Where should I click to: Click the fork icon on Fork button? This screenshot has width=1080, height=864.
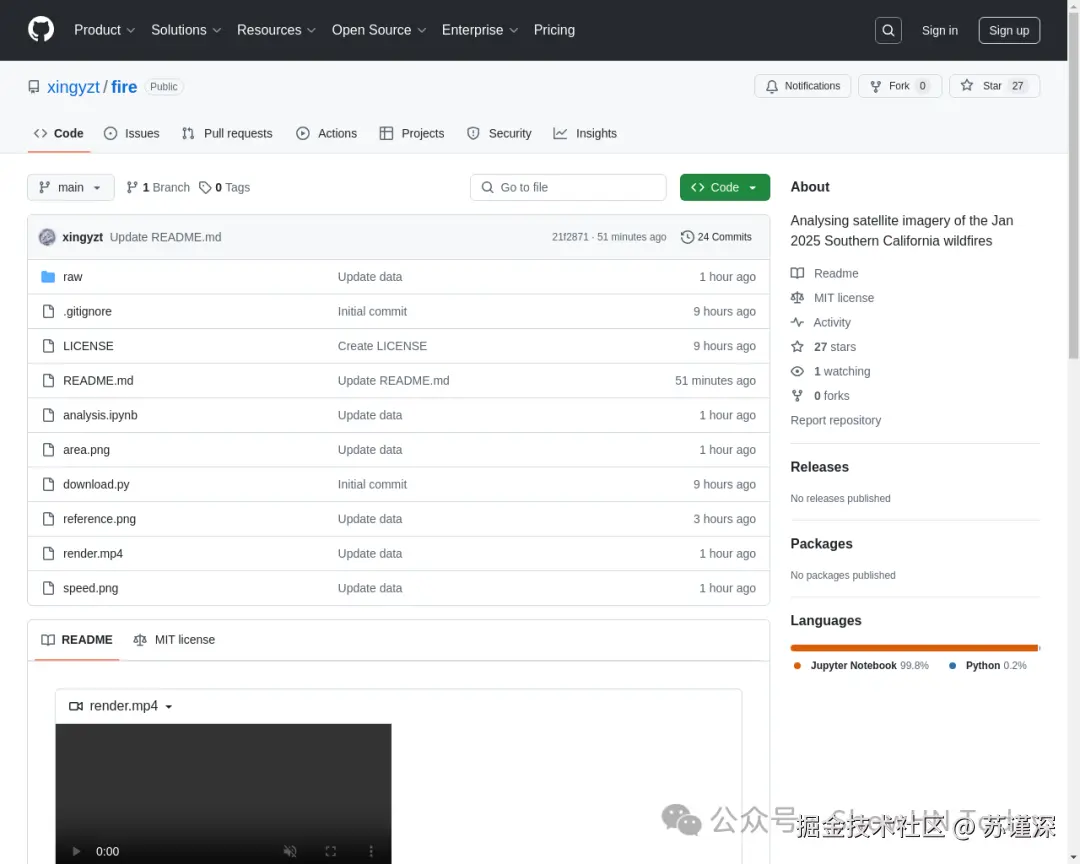click(875, 86)
